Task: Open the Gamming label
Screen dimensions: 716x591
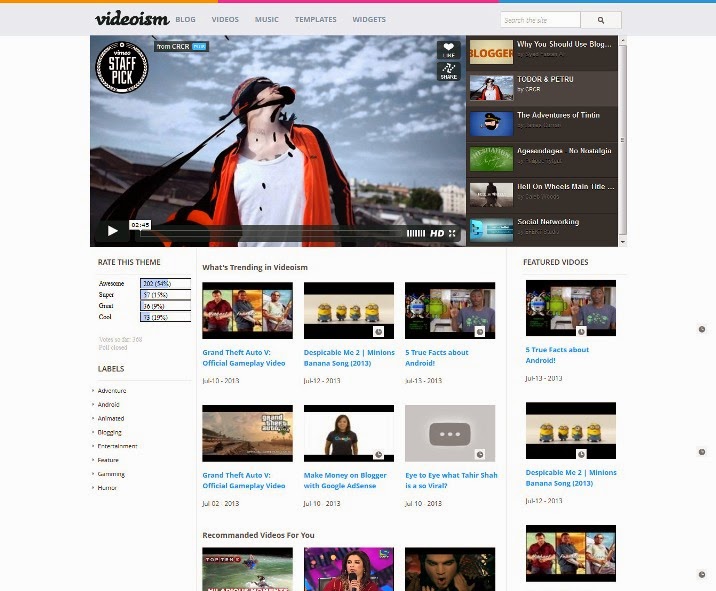Action: point(111,474)
